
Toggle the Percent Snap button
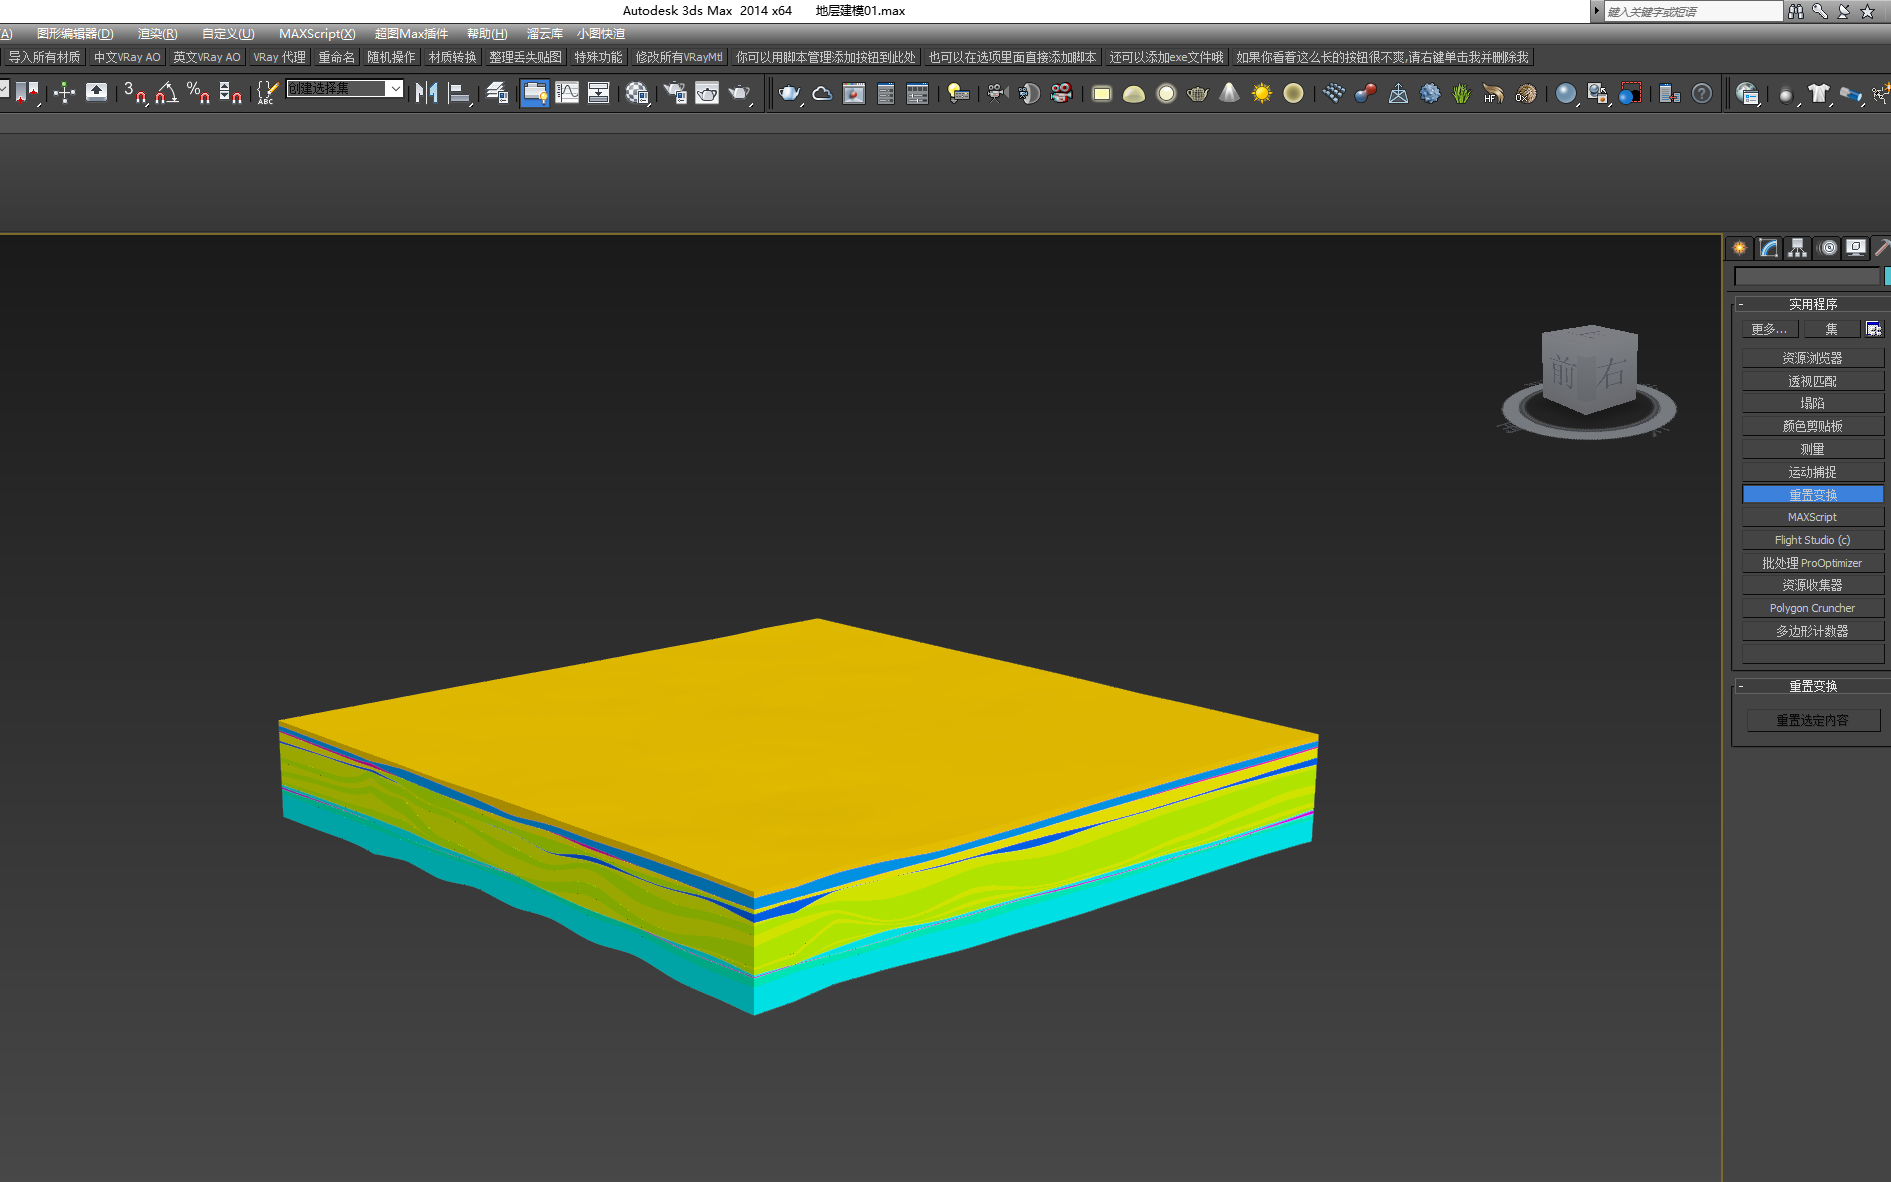point(198,93)
